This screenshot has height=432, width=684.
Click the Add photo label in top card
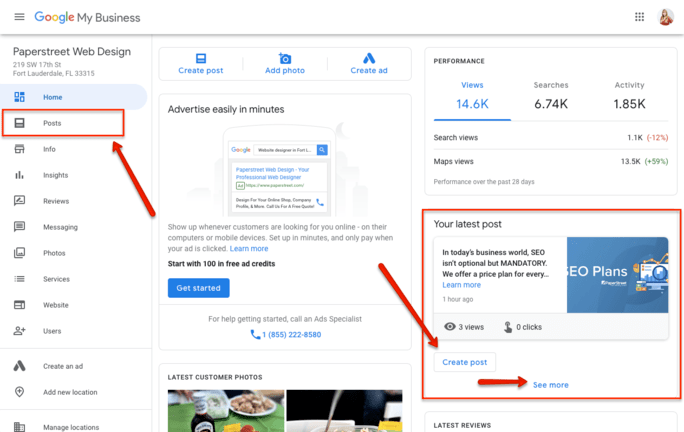[x=285, y=70]
